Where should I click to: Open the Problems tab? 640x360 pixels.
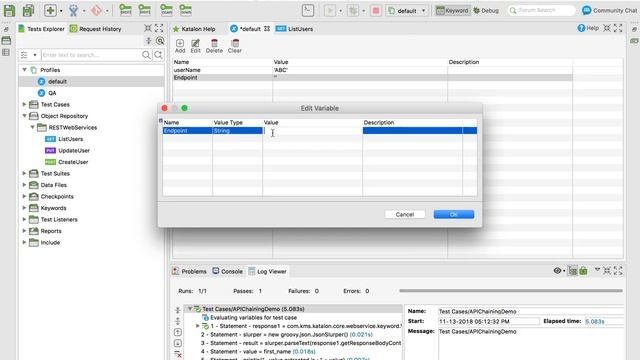[189, 271]
